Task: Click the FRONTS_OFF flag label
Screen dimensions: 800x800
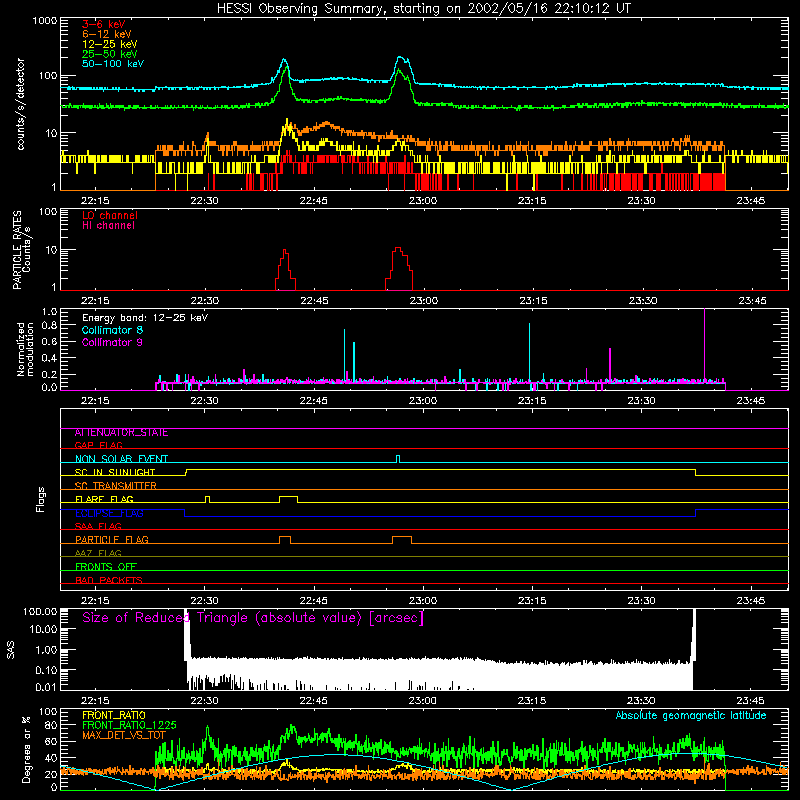Action: [106, 566]
